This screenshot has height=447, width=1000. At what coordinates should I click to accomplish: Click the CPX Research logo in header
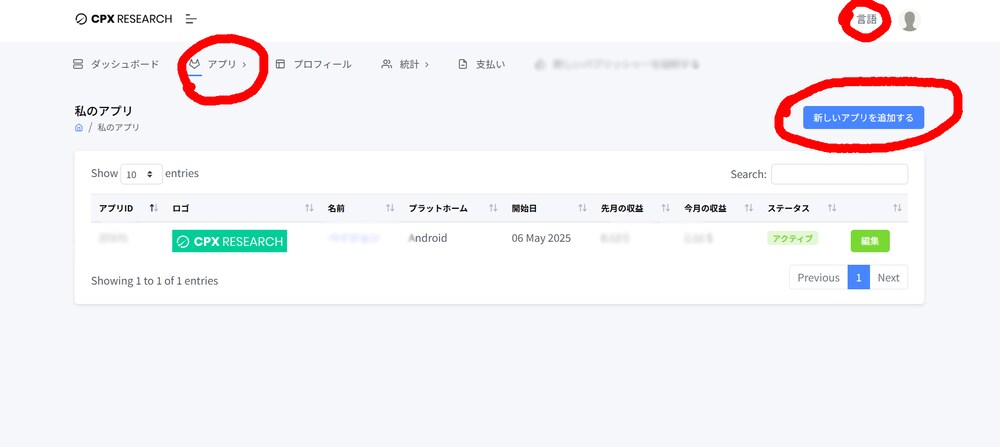[x=124, y=19]
